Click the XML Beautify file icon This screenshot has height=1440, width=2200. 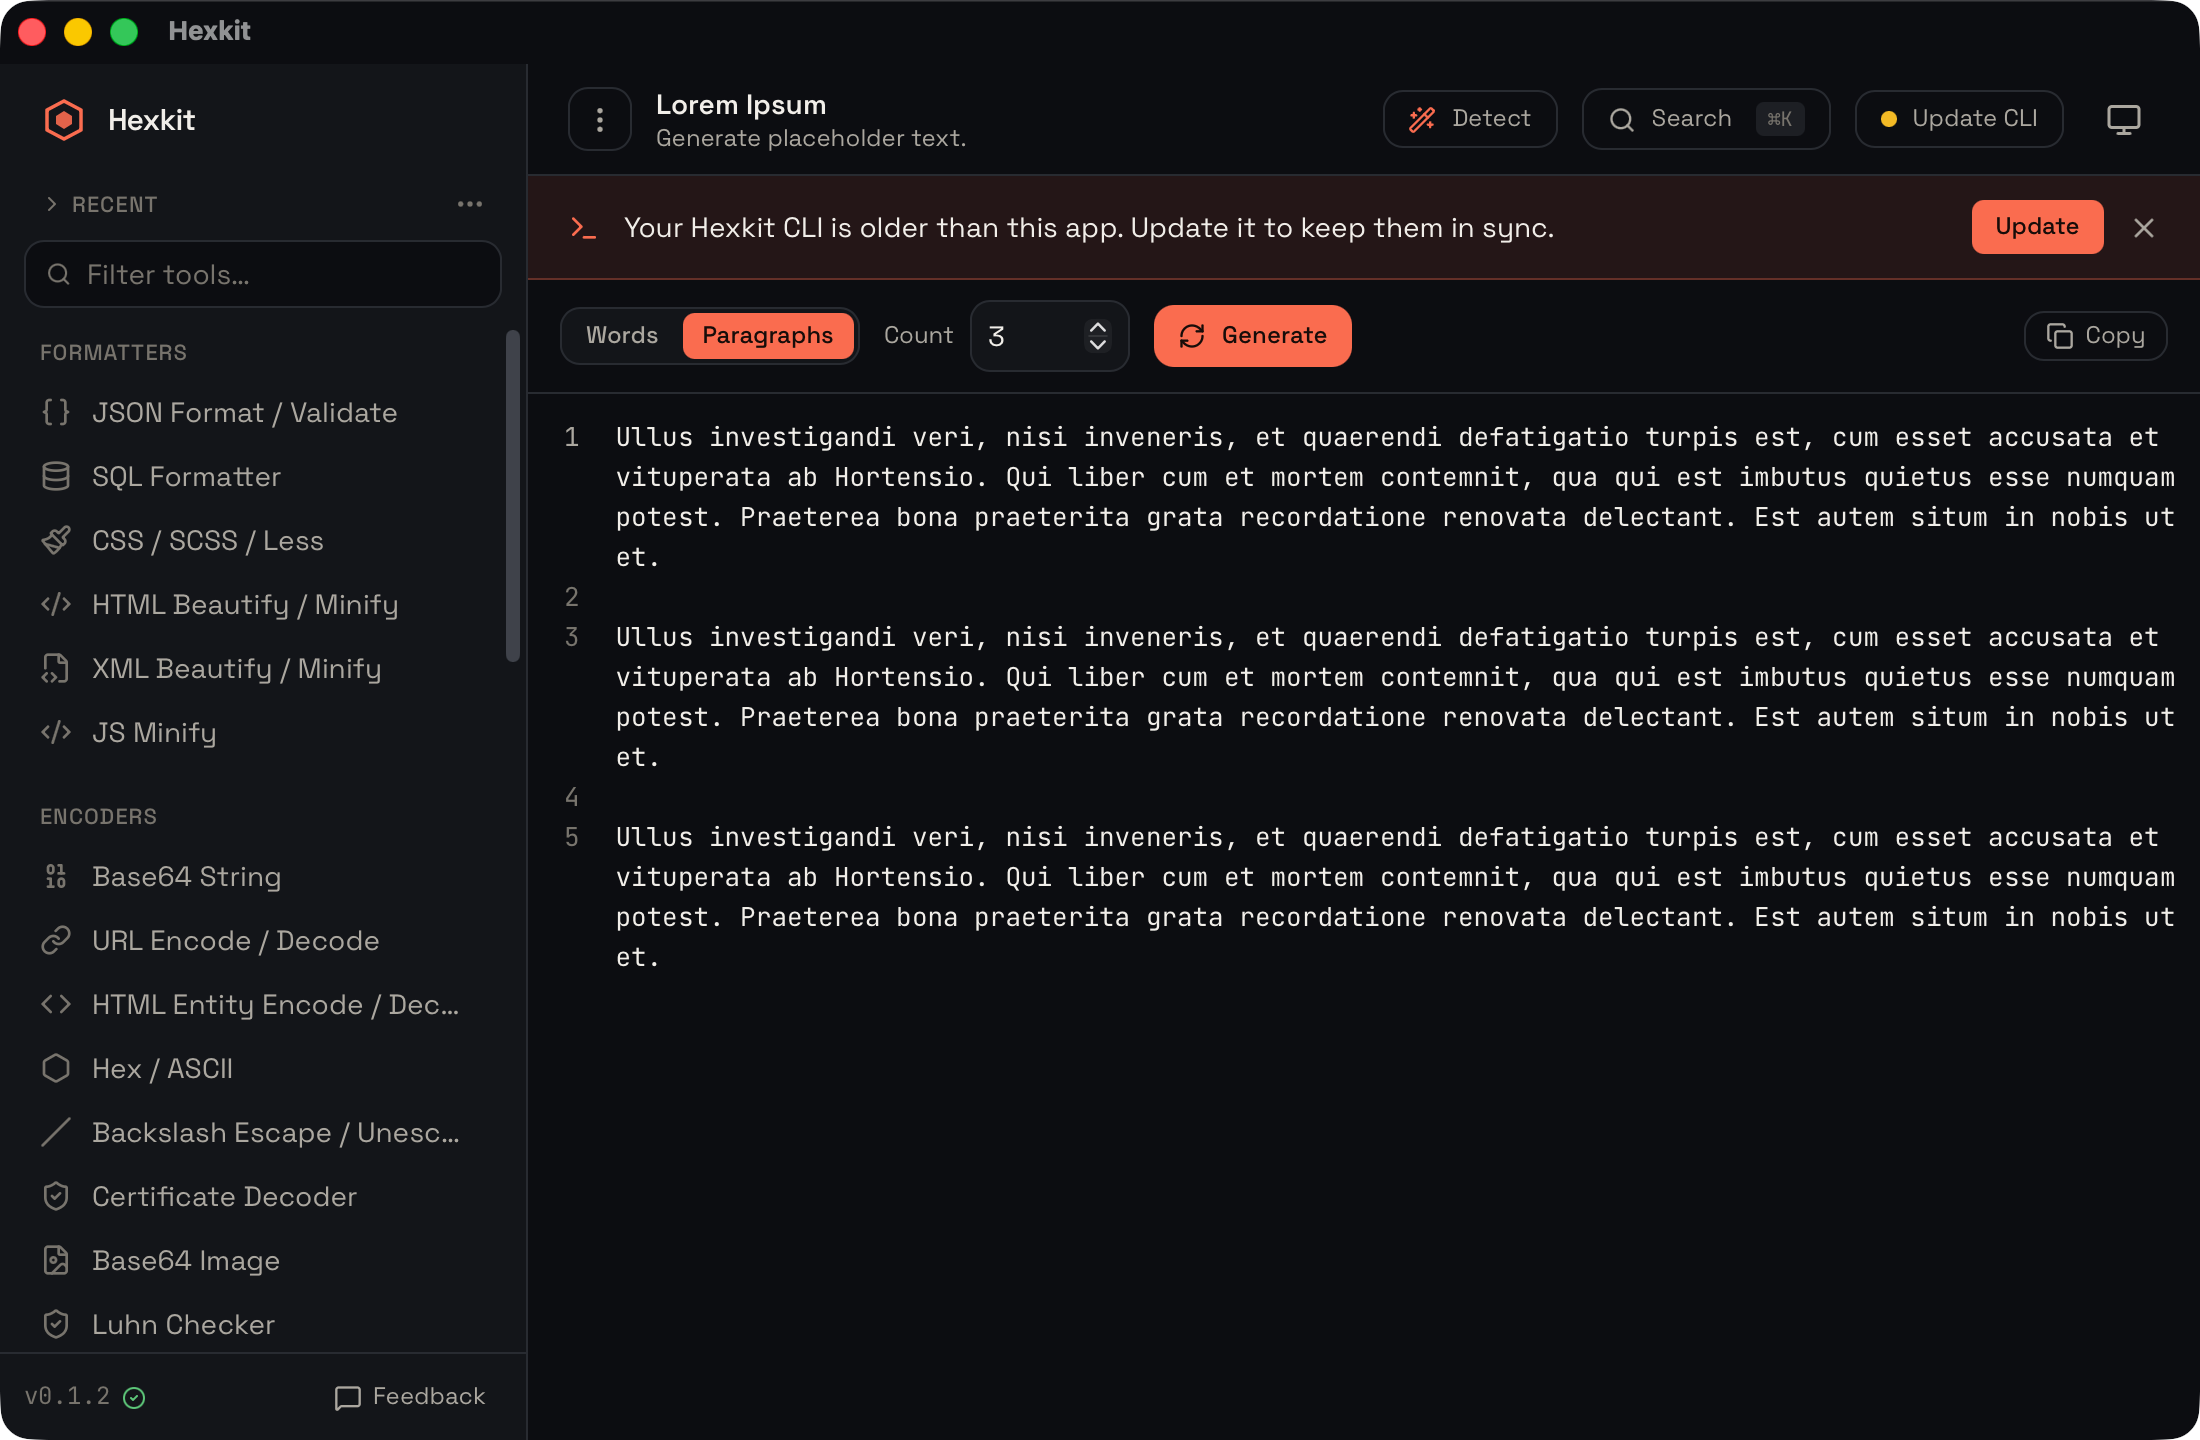[56, 668]
